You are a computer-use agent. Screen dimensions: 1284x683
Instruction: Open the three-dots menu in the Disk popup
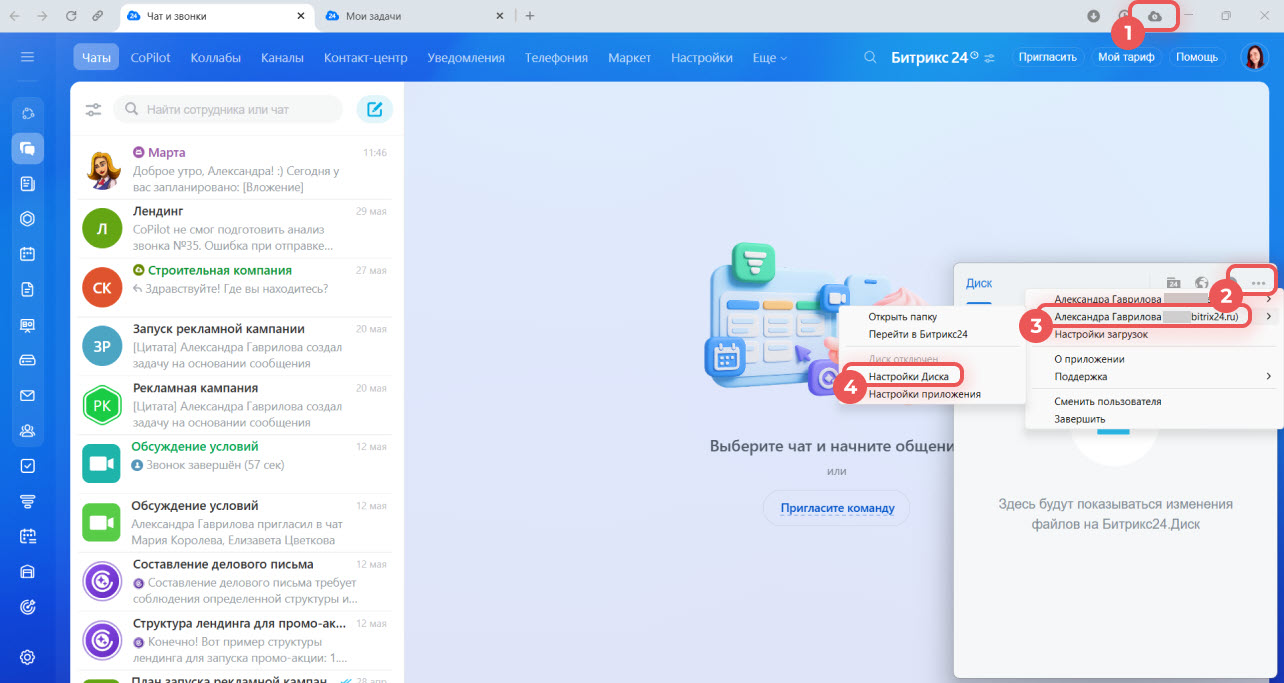point(1258,283)
